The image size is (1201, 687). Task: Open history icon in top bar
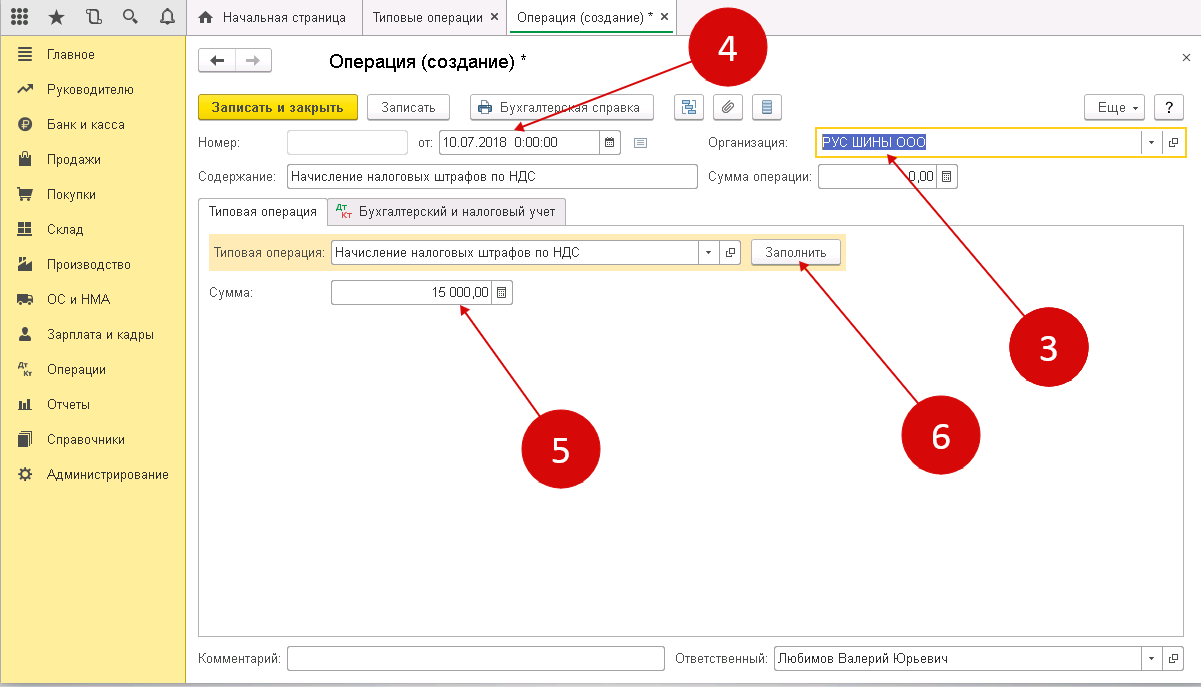[94, 17]
